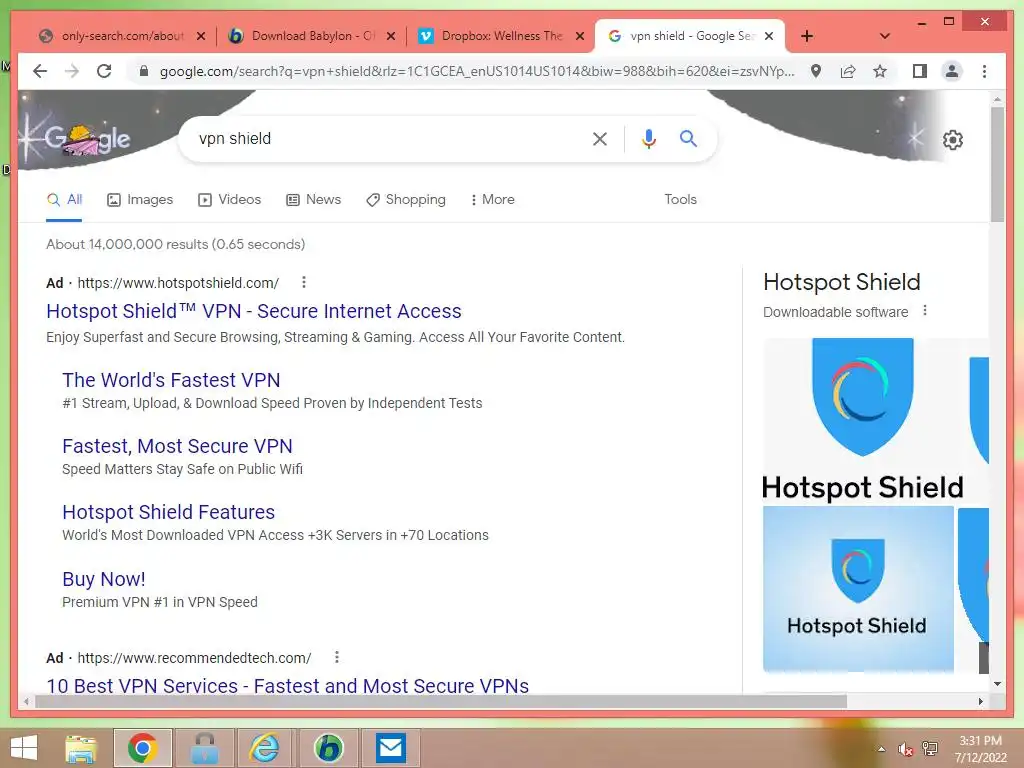1024x768 pixels.
Task: Click the muted volume tray icon
Action: (x=905, y=749)
